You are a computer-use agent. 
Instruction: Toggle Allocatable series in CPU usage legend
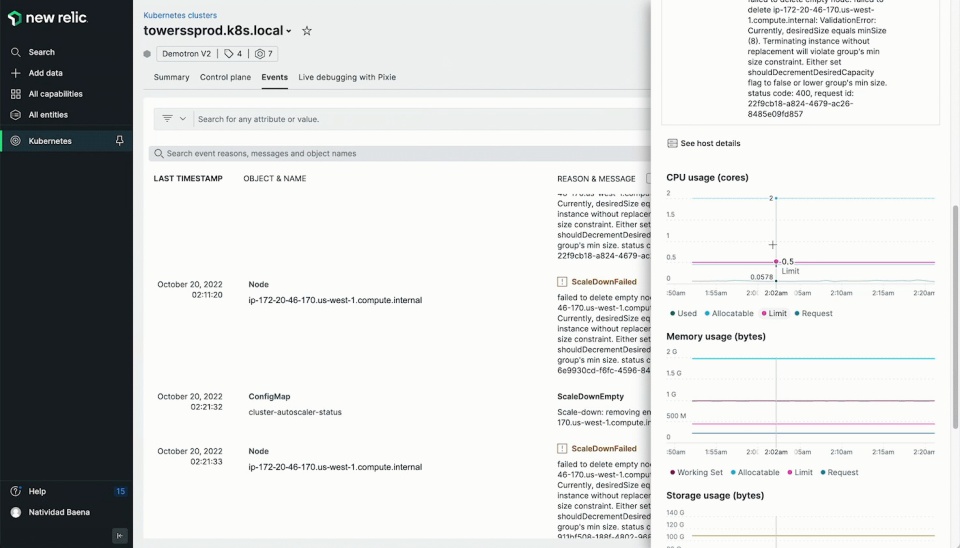(x=729, y=313)
